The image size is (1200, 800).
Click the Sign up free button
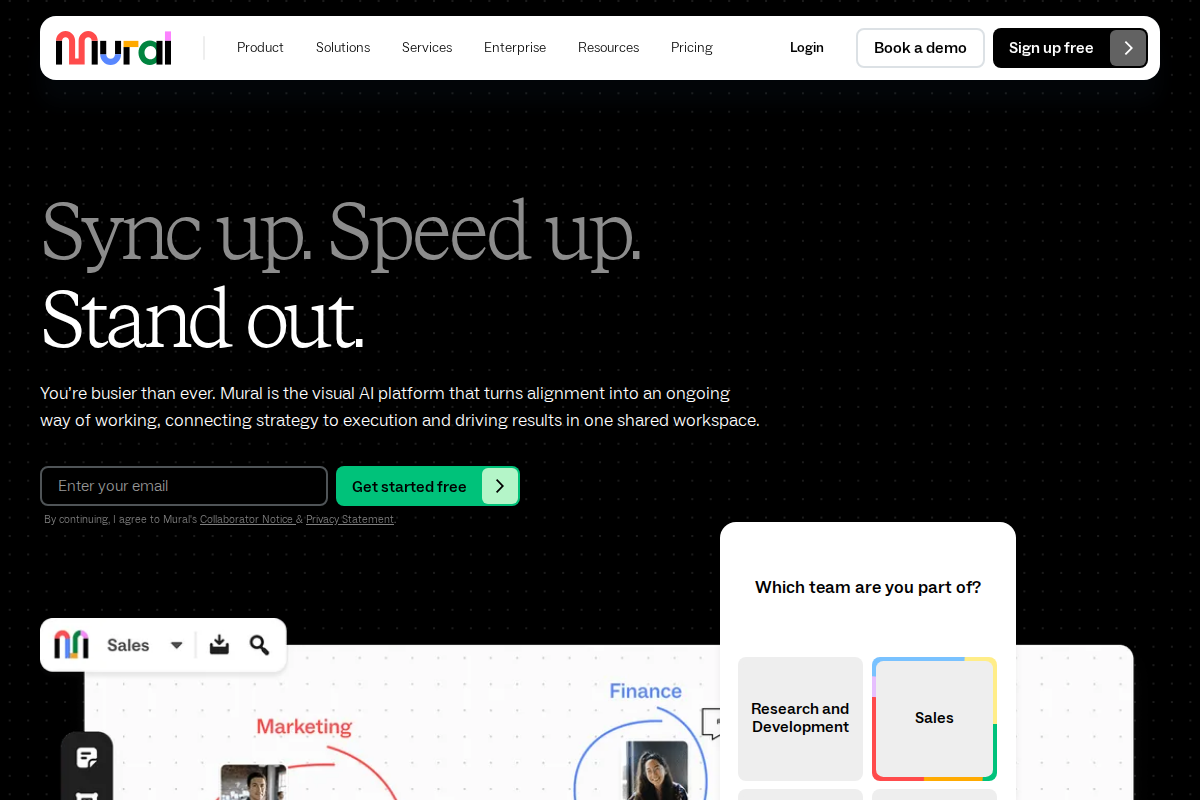[x=1070, y=48]
